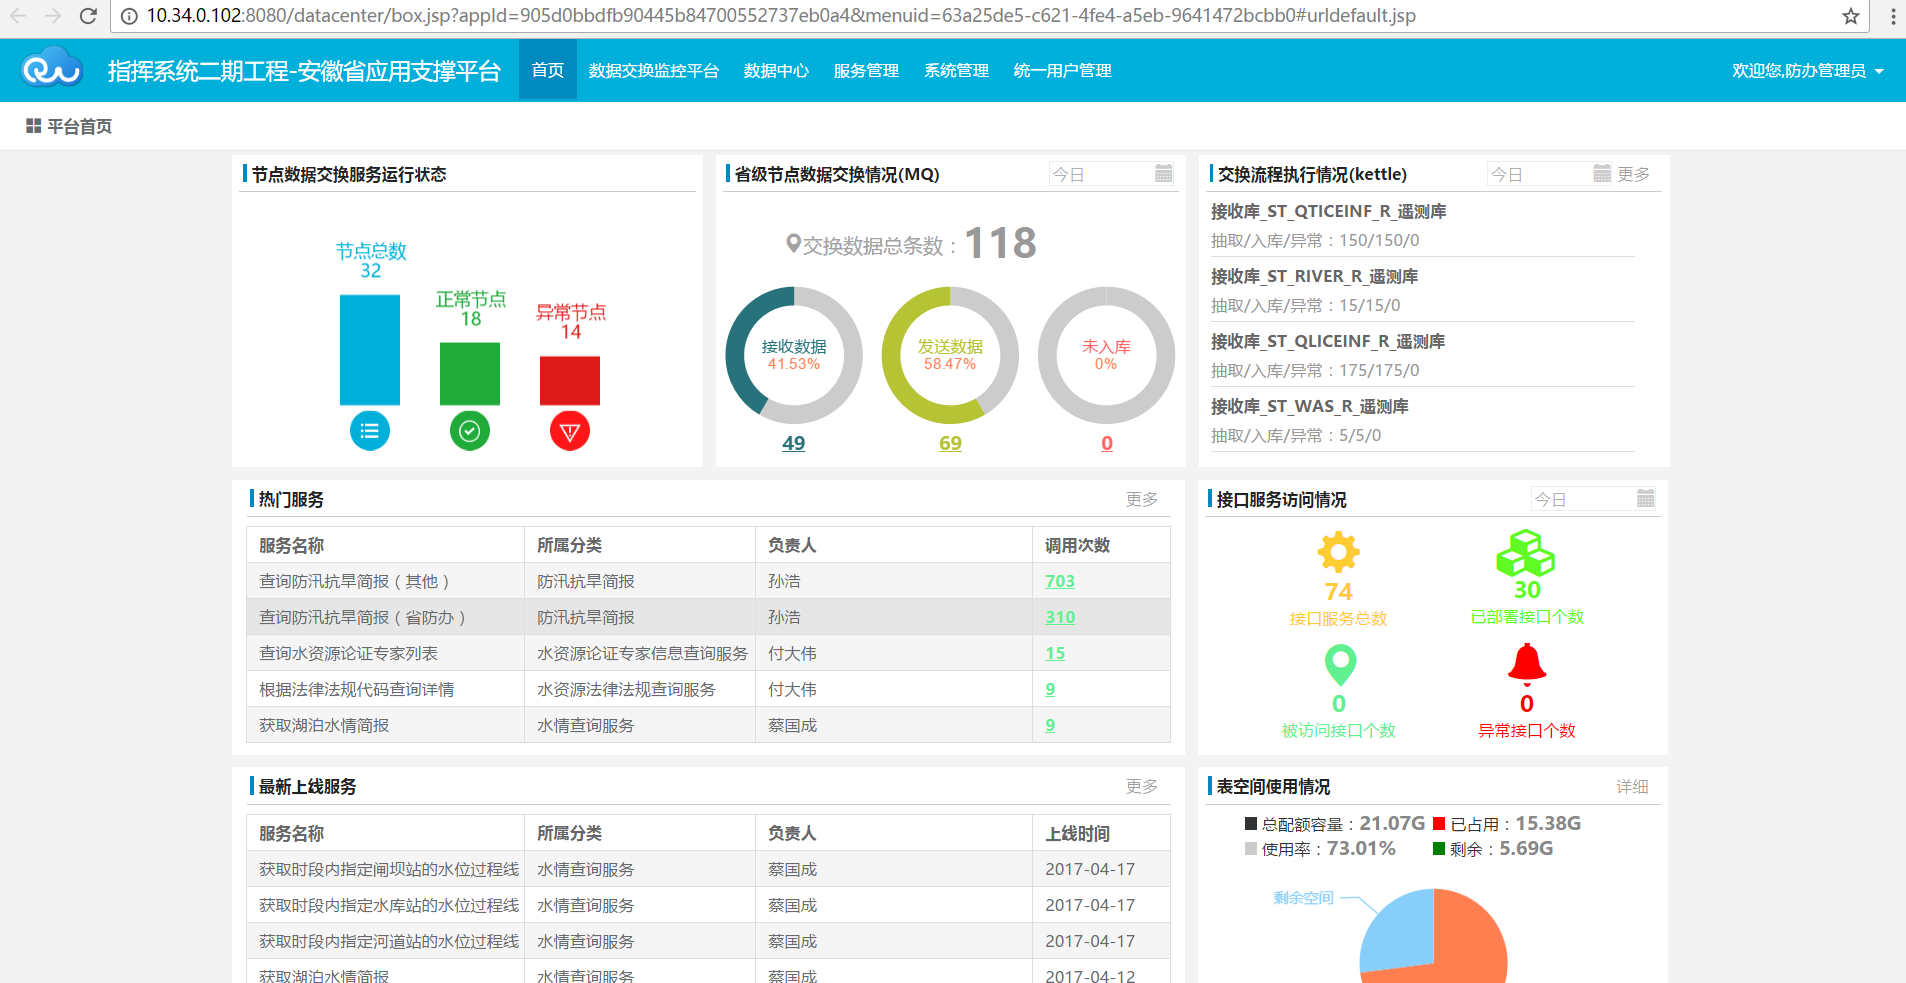This screenshot has width=1906, height=983.
Task: Click 总配额容量 black legend swatch
Action: tap(1250, 824)
